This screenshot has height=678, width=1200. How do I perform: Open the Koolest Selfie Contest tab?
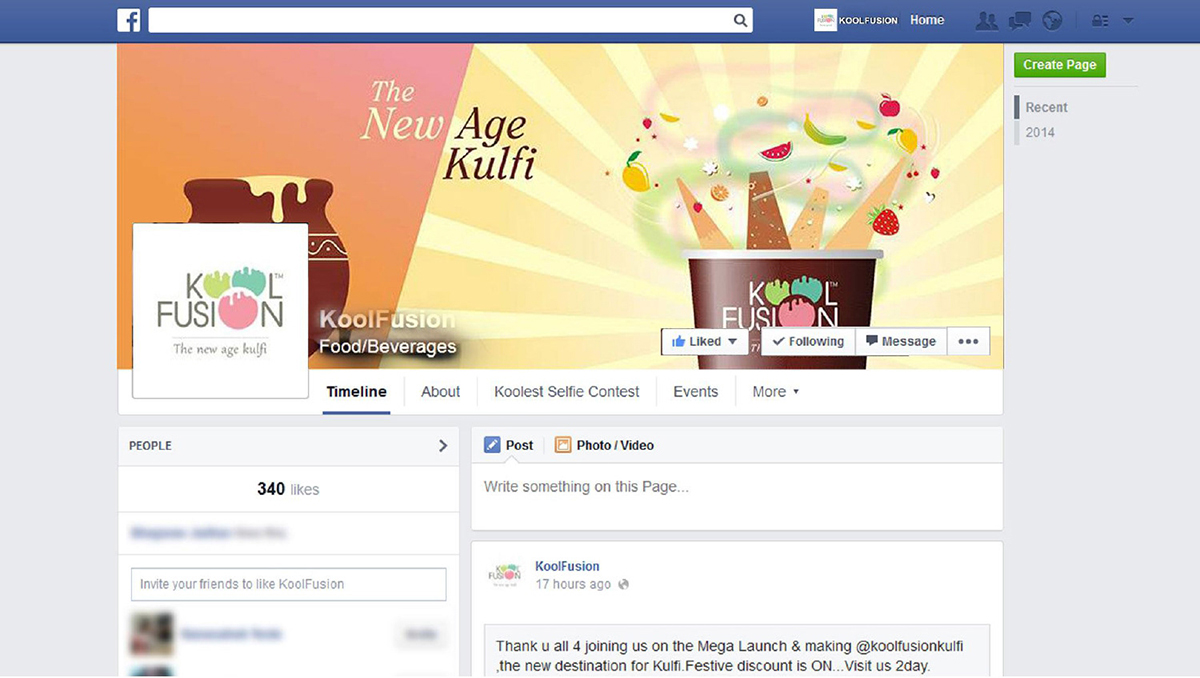click(566, 392)
